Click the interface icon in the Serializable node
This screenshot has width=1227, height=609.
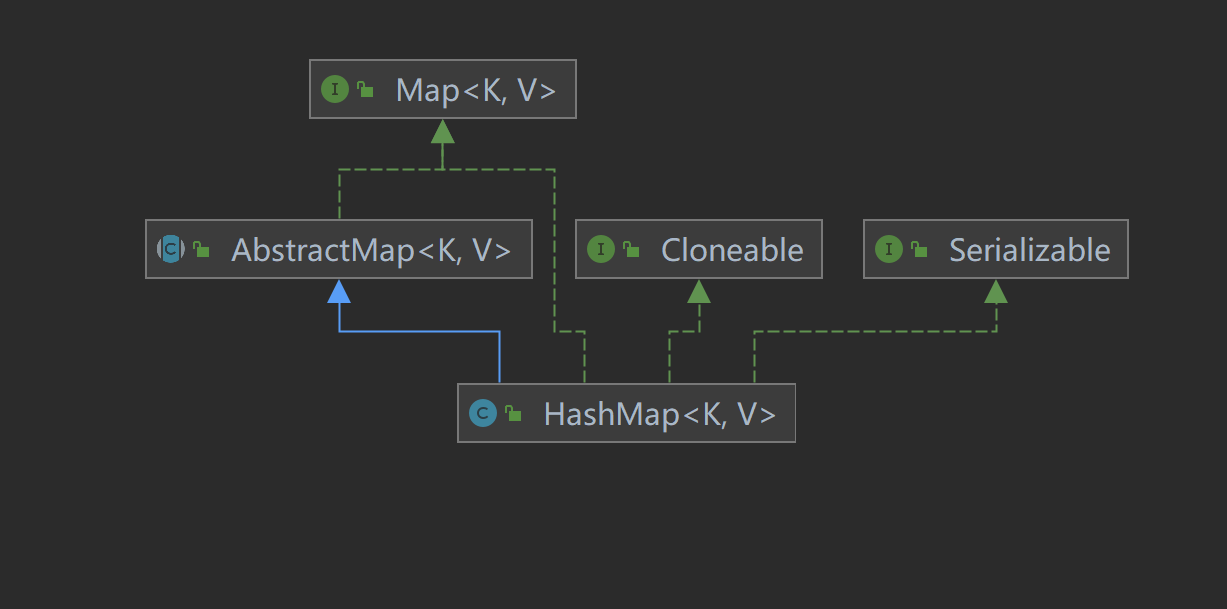pyautogui.click(x=888, y=249)
